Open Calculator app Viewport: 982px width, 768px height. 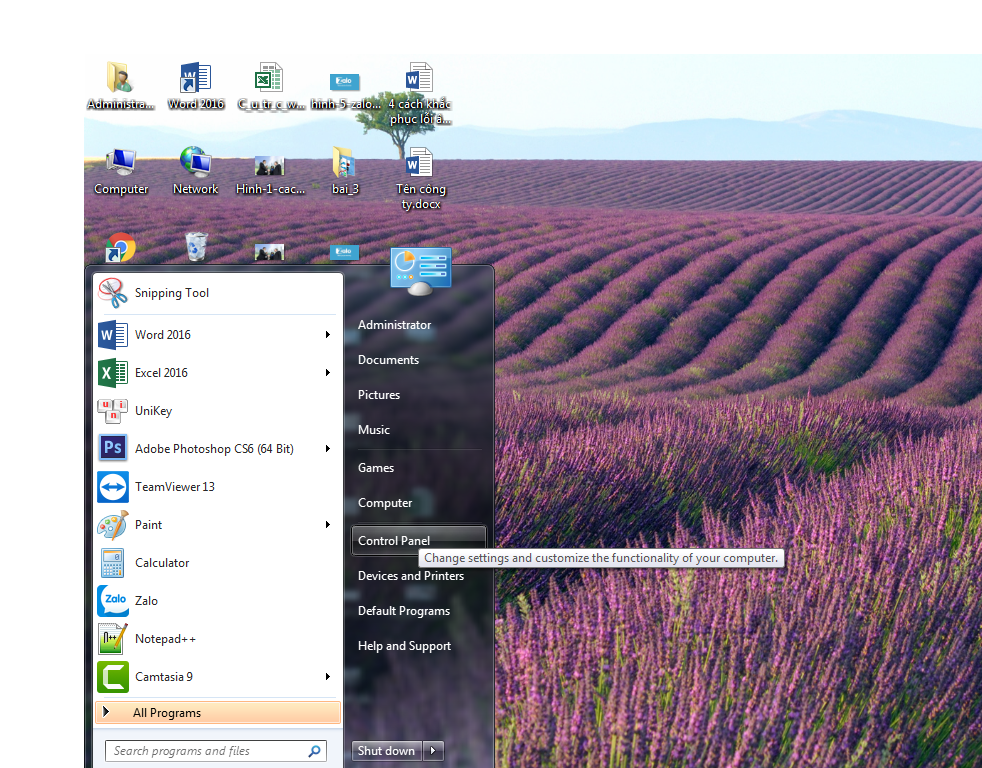[x=217, y=563]
